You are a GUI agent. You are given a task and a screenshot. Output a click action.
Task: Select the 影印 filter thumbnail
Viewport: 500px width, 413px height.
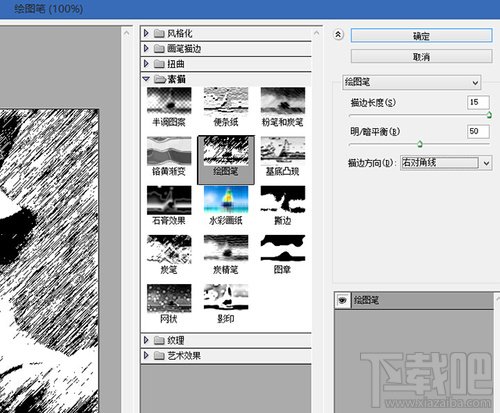click(x=226, y=298)
